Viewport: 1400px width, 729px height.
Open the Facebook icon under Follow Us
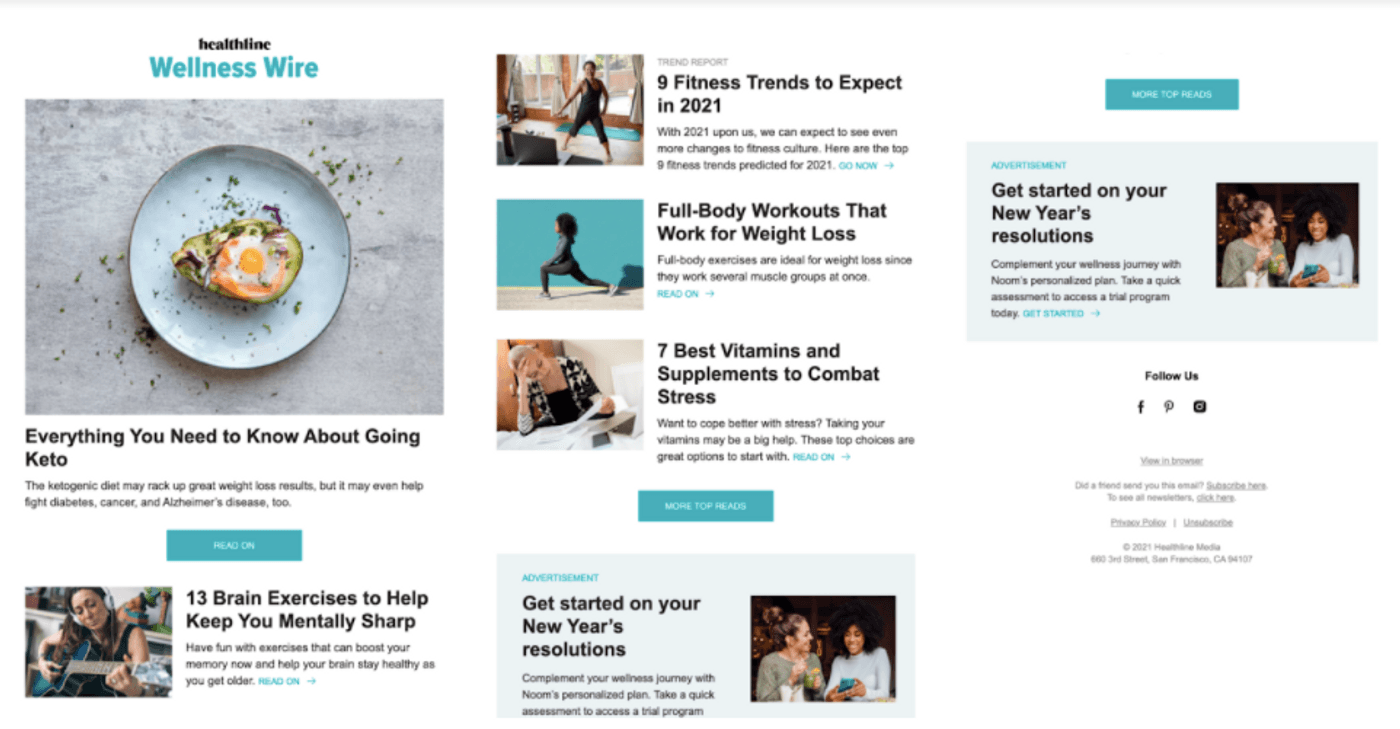pos(1141,407)
